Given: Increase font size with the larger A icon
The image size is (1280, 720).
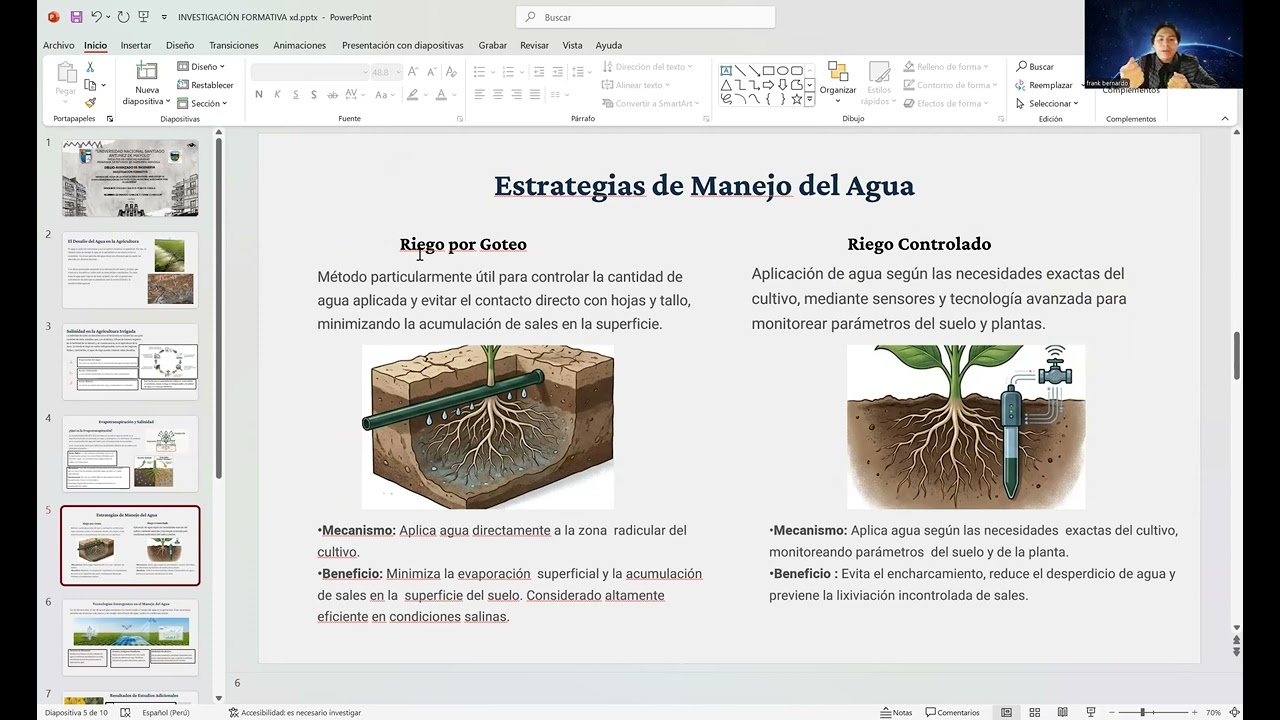Looking at the screenshot, I should [414, 72].
